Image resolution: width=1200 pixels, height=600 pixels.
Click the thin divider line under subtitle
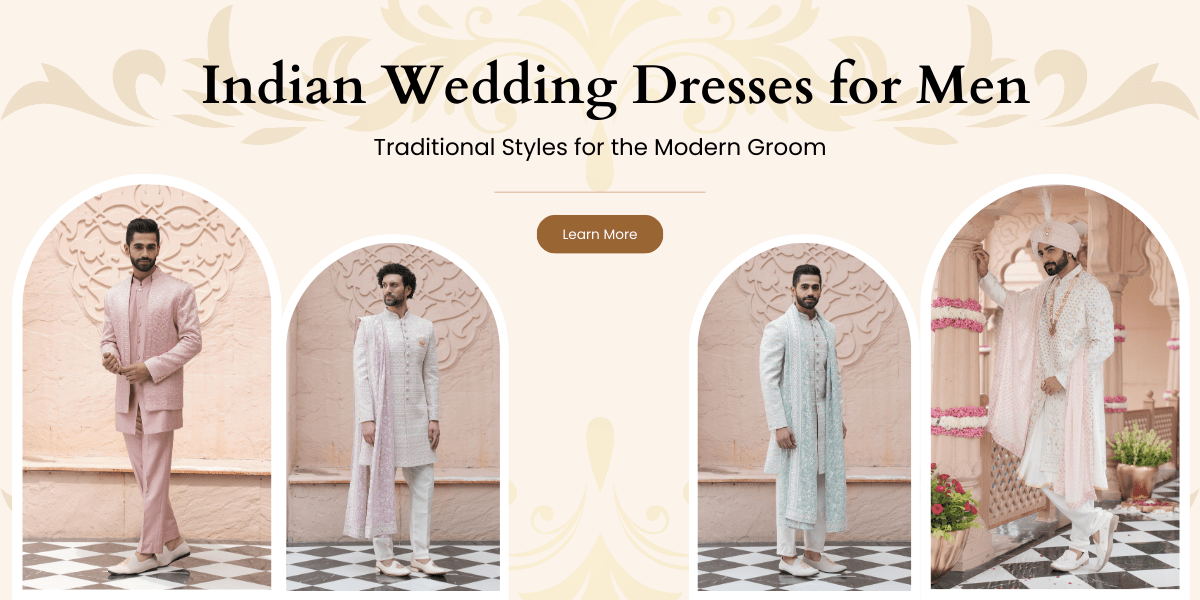600,192
